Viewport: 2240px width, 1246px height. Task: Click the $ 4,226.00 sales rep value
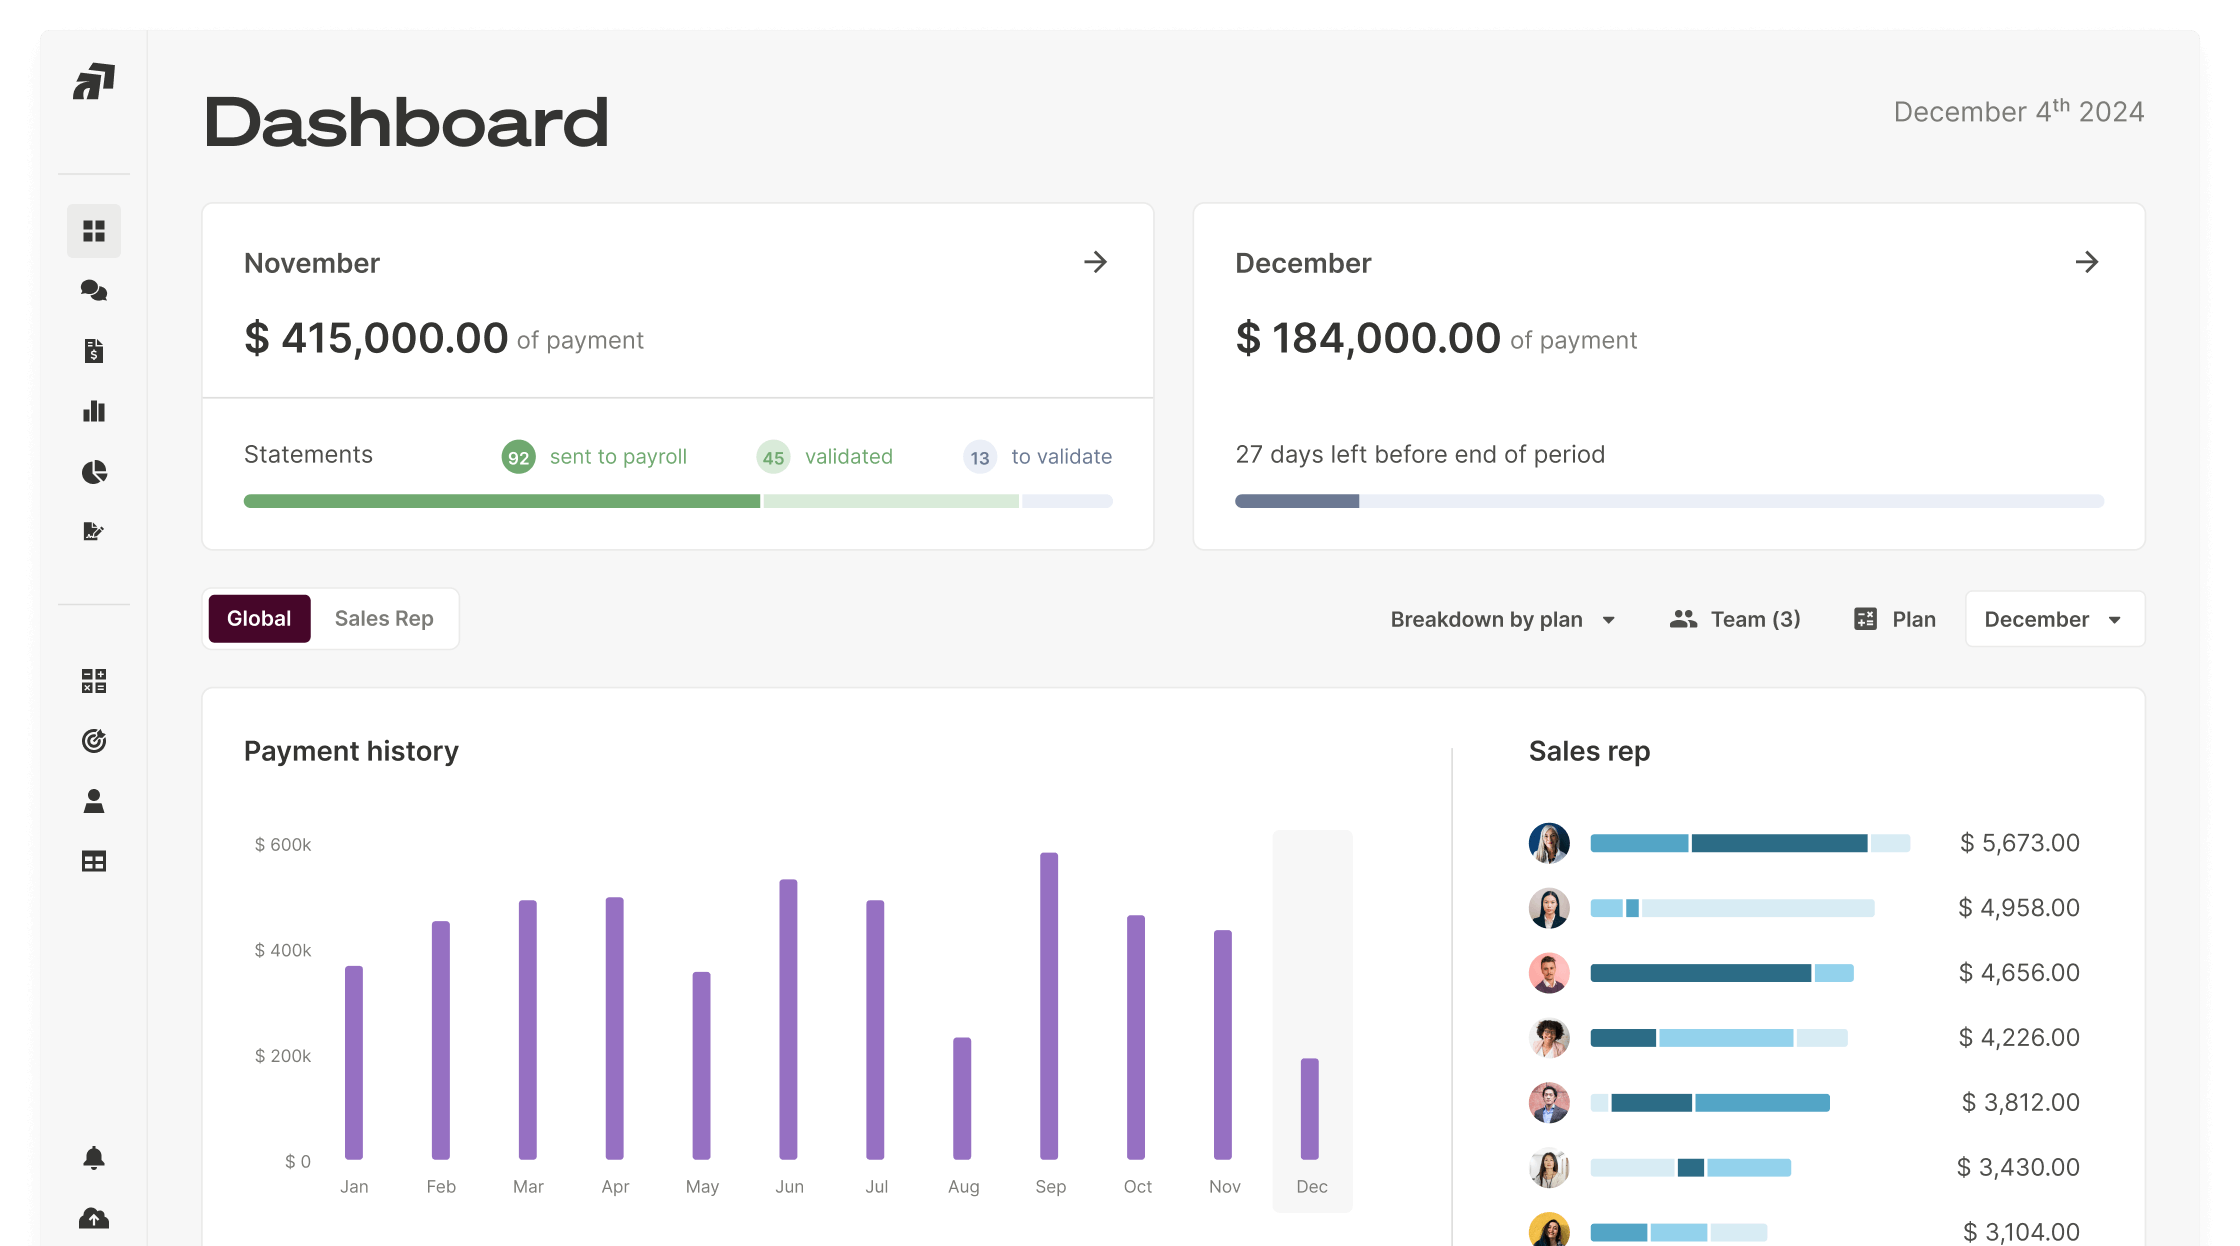2019,1037
